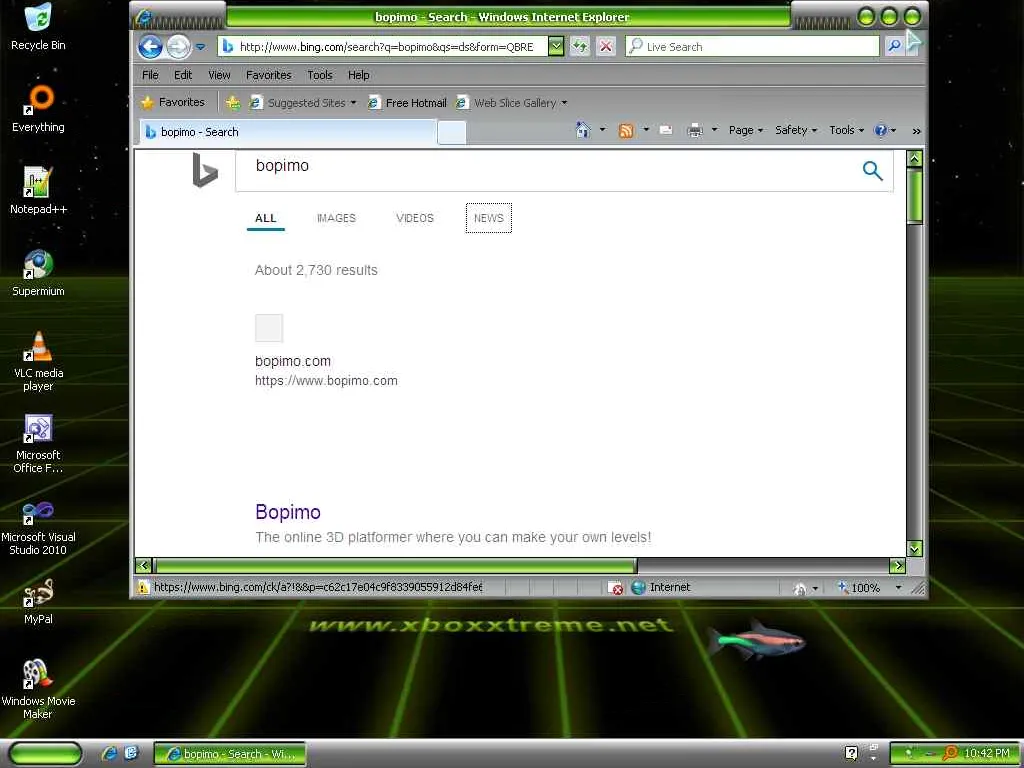Click the bopimo - Search taskbar button

[230, 754]
